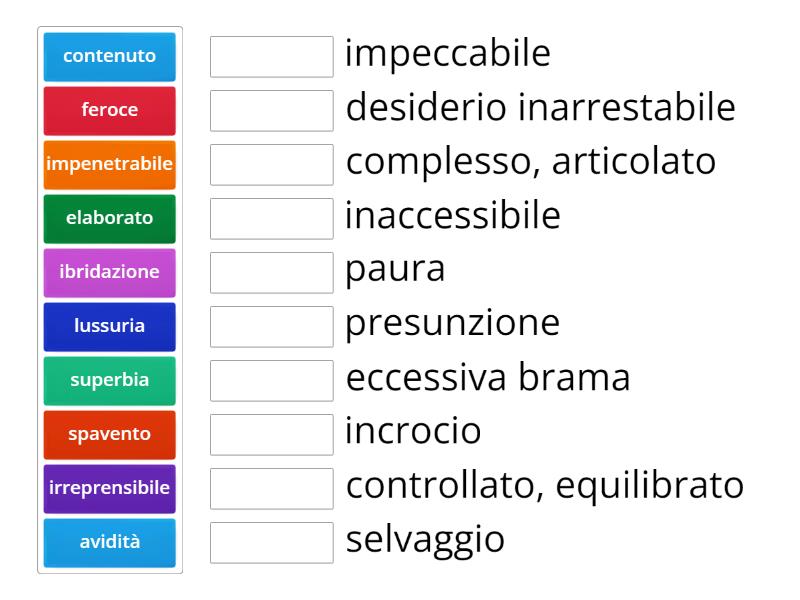
Task: Select the slot next to 'eccessiva brama'
Action: (272, 380)
